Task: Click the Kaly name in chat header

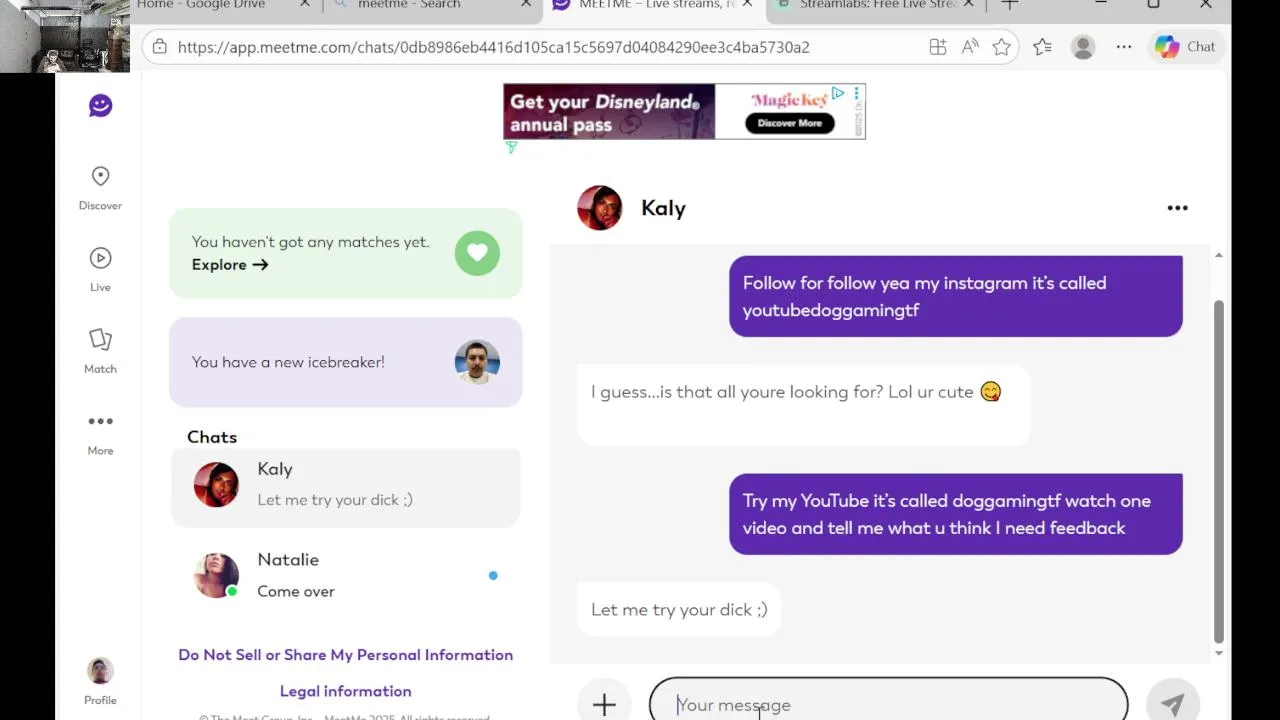Action: click(663, 208)
